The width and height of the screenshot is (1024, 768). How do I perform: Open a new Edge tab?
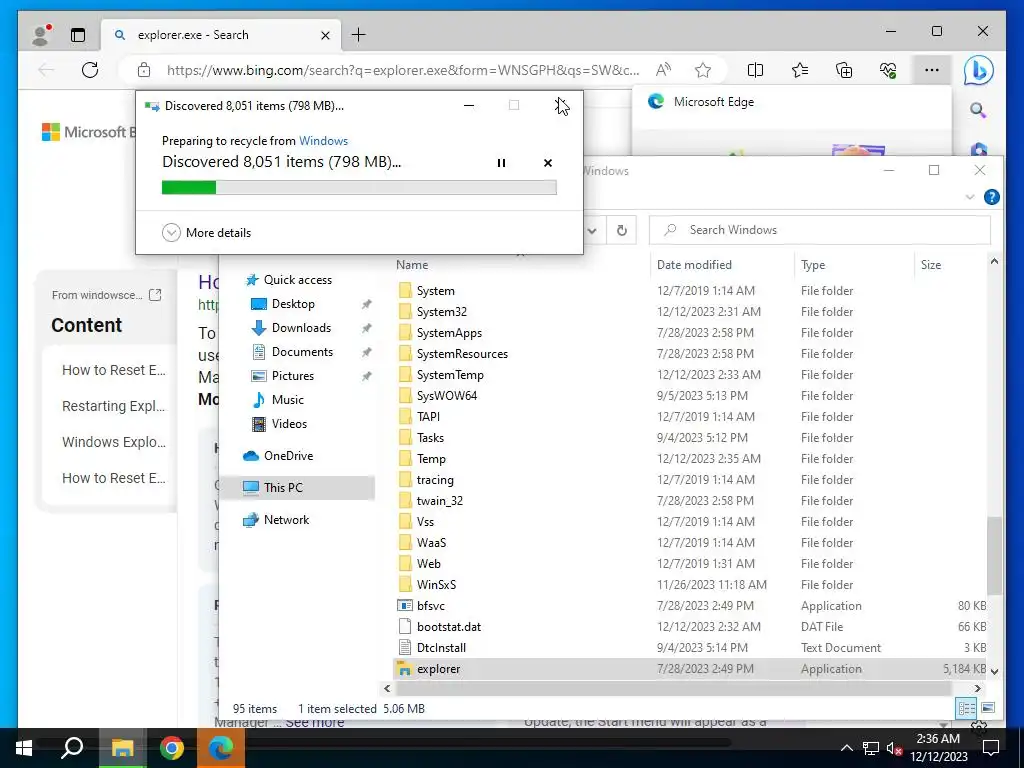[x=359, y=35]
